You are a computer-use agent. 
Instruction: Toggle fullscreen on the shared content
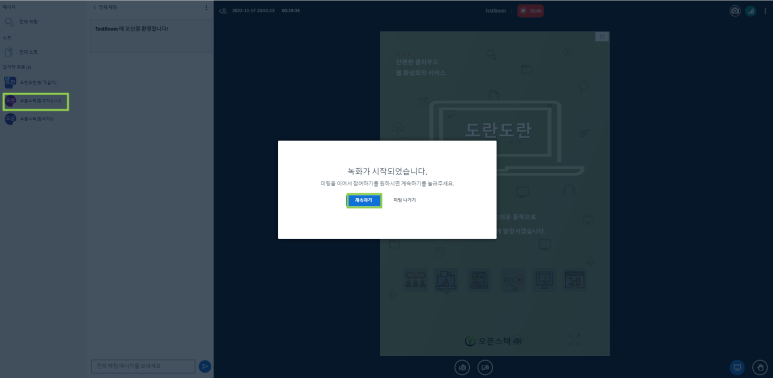click(601, 36)
